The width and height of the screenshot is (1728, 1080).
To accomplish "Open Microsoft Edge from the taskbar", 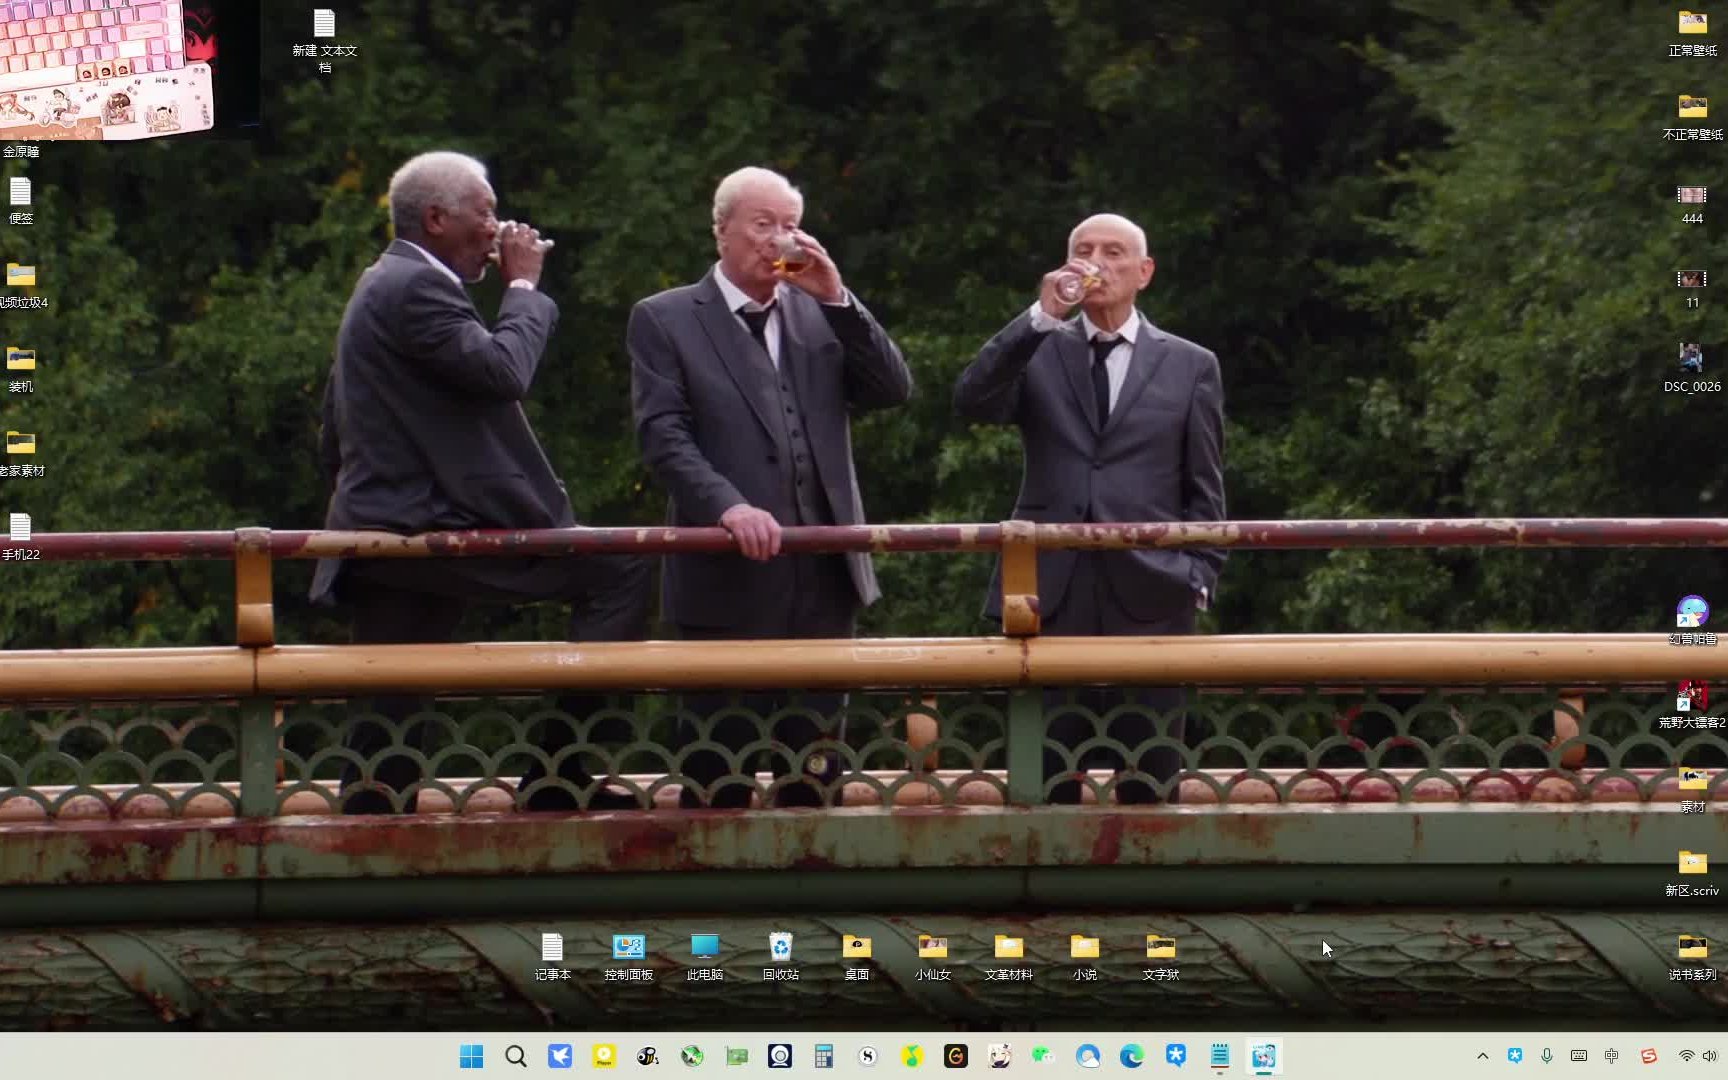I will (1131, 1056).
